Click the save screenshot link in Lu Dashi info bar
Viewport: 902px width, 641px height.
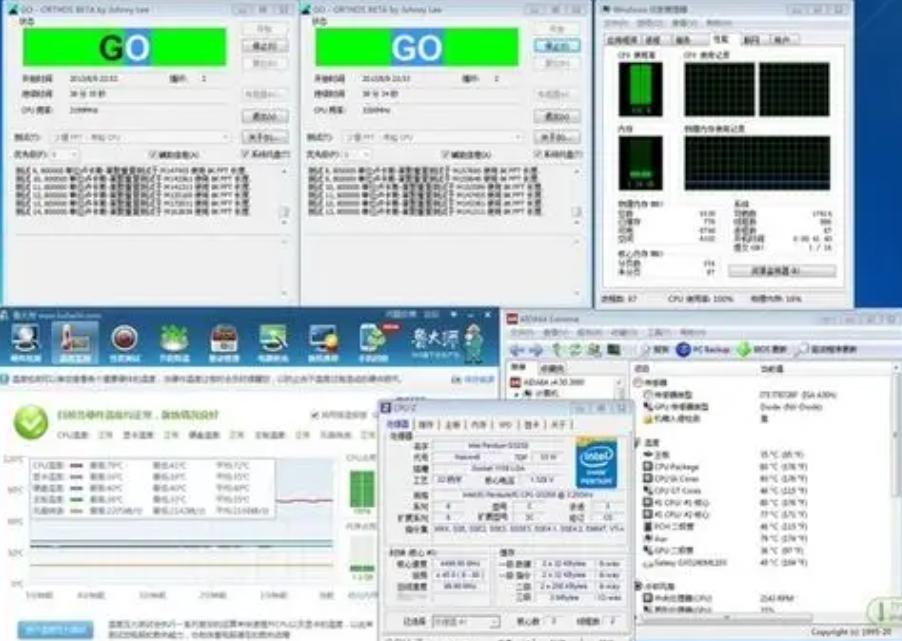(x=473, y=379)
